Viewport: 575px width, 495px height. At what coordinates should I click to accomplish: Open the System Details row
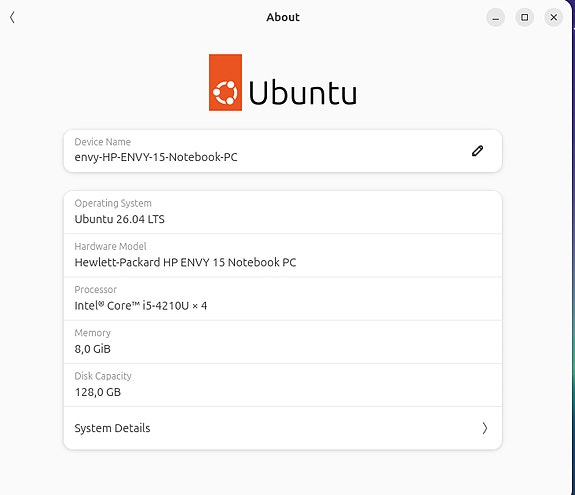(283, 428)
